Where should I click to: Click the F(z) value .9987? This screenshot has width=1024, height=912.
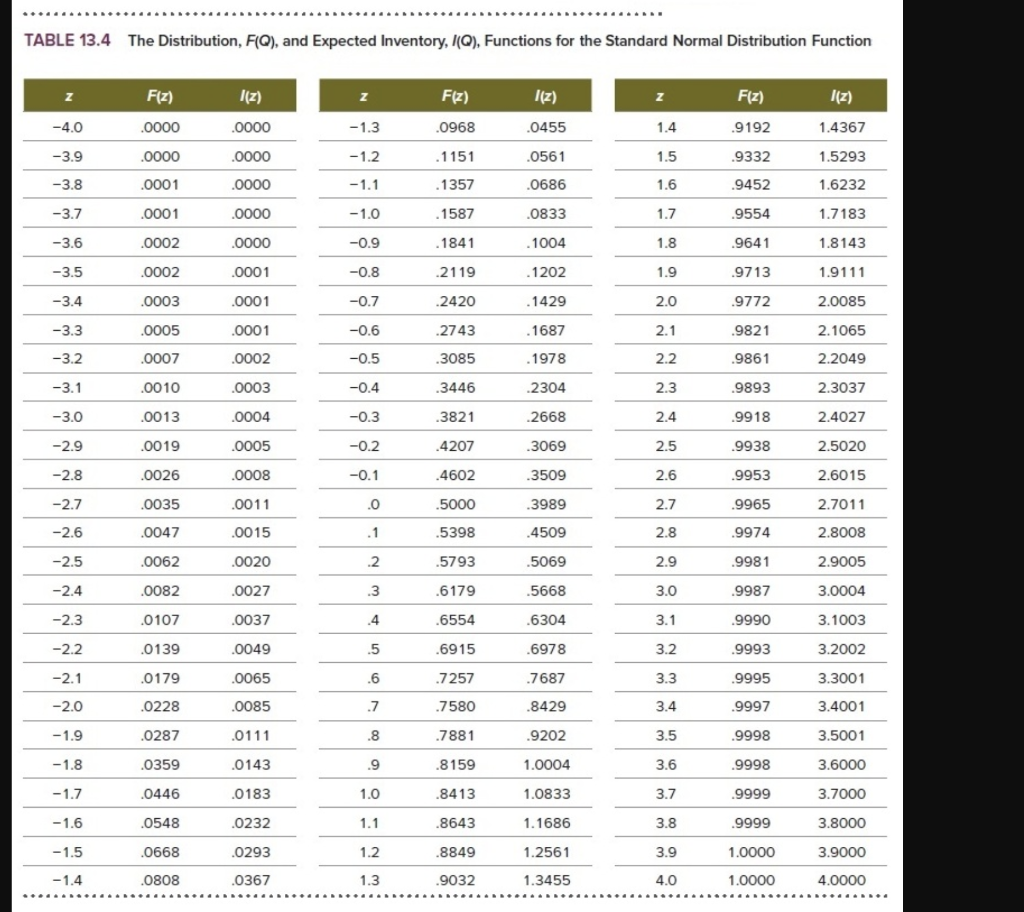coord(751,591)
